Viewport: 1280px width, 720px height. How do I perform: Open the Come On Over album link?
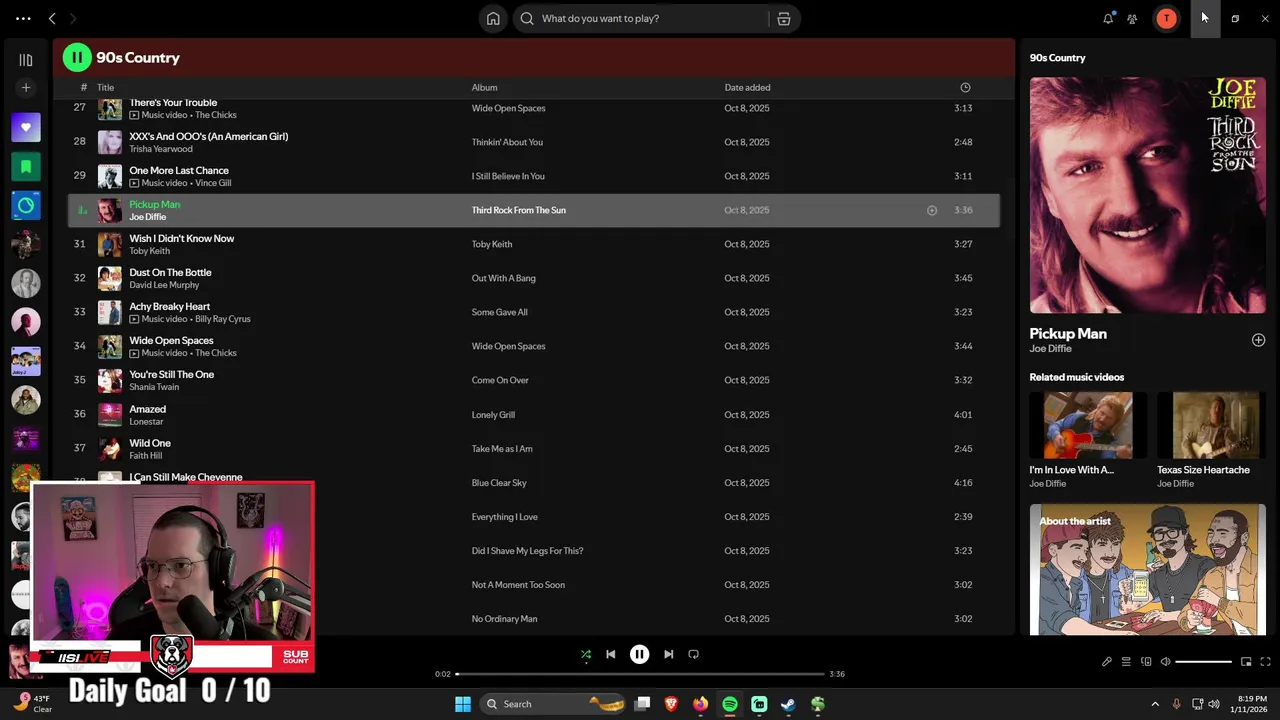[500, 380]
